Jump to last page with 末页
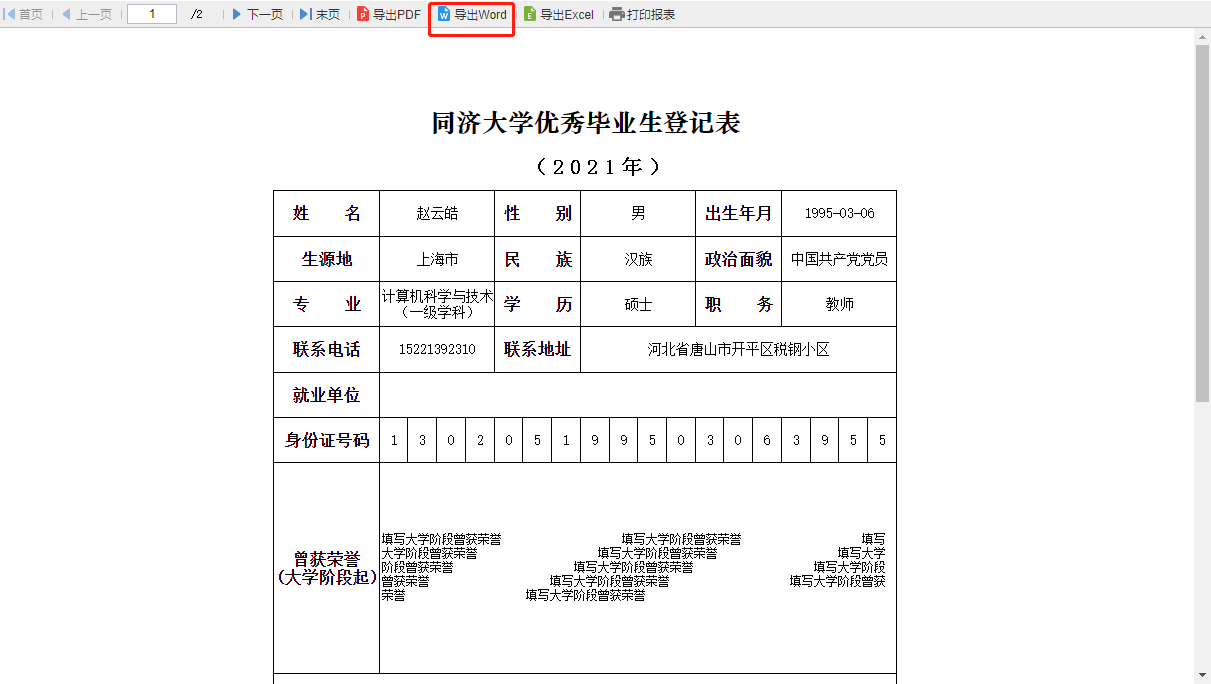 [320, 15]
